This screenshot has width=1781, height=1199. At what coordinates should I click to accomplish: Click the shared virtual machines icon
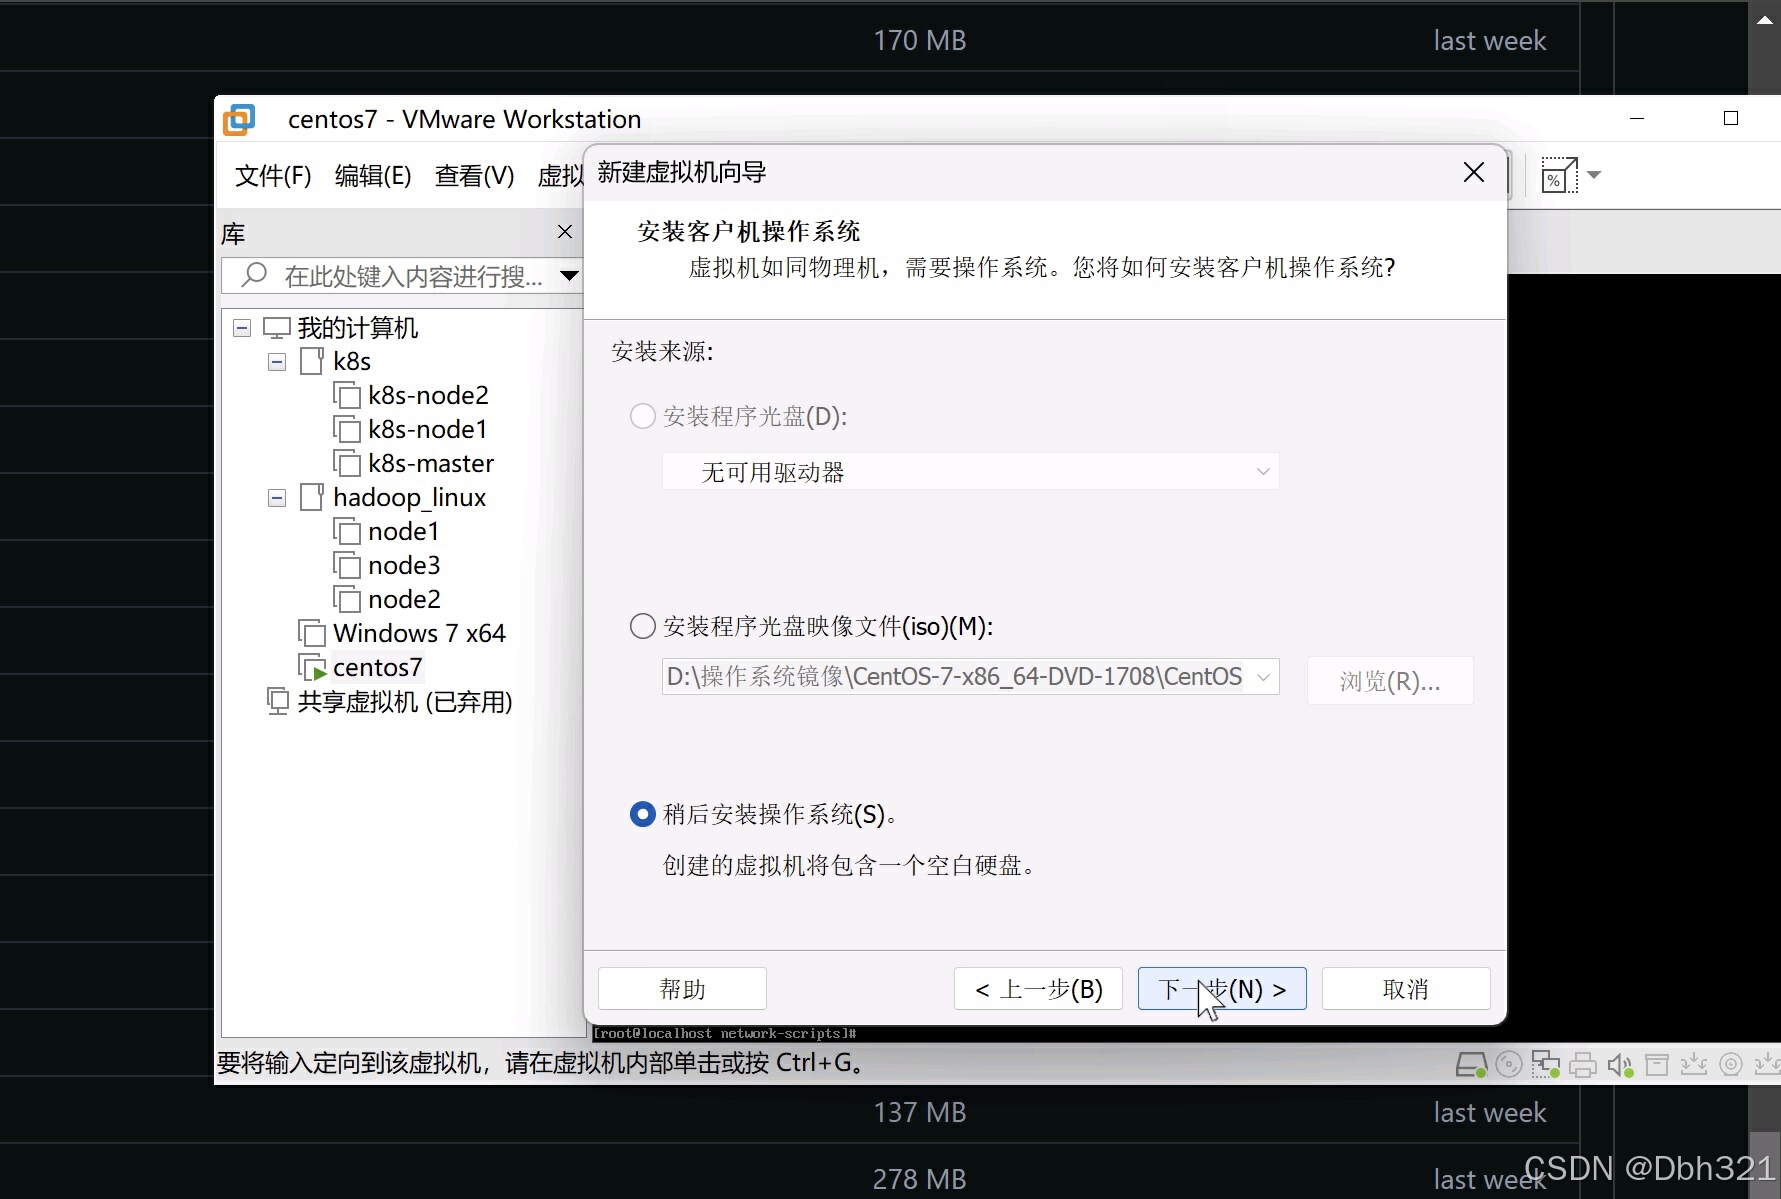[x=277, y=701]
